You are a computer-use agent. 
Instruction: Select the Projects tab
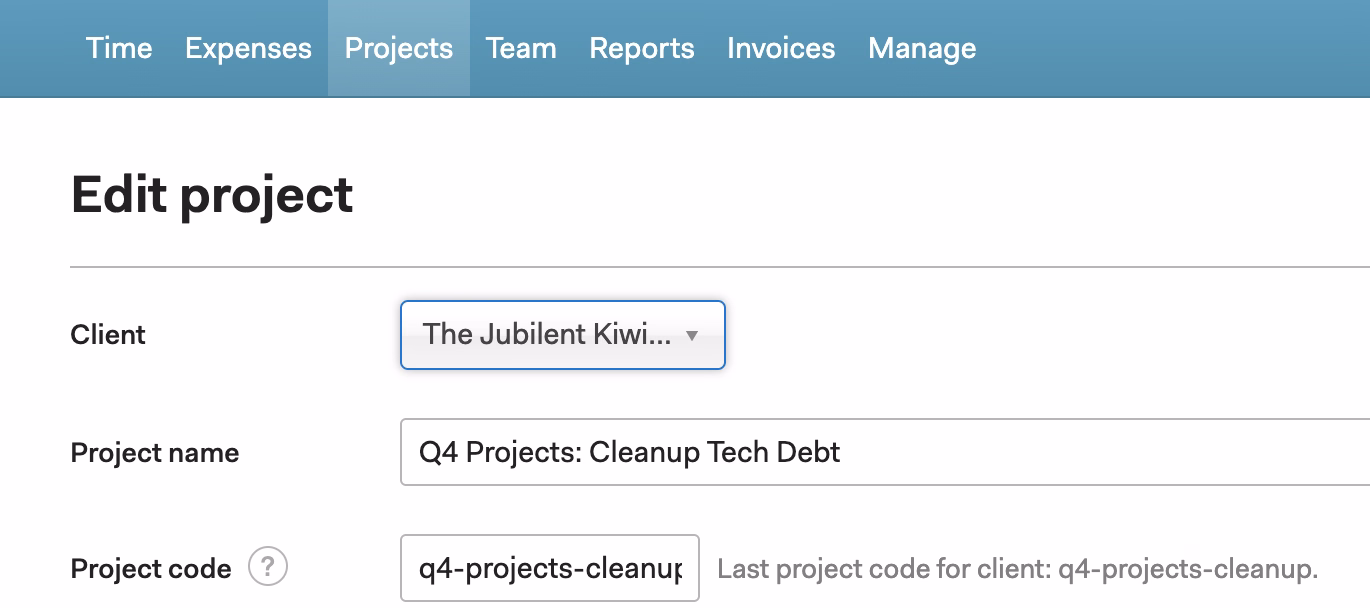(398, 48)
